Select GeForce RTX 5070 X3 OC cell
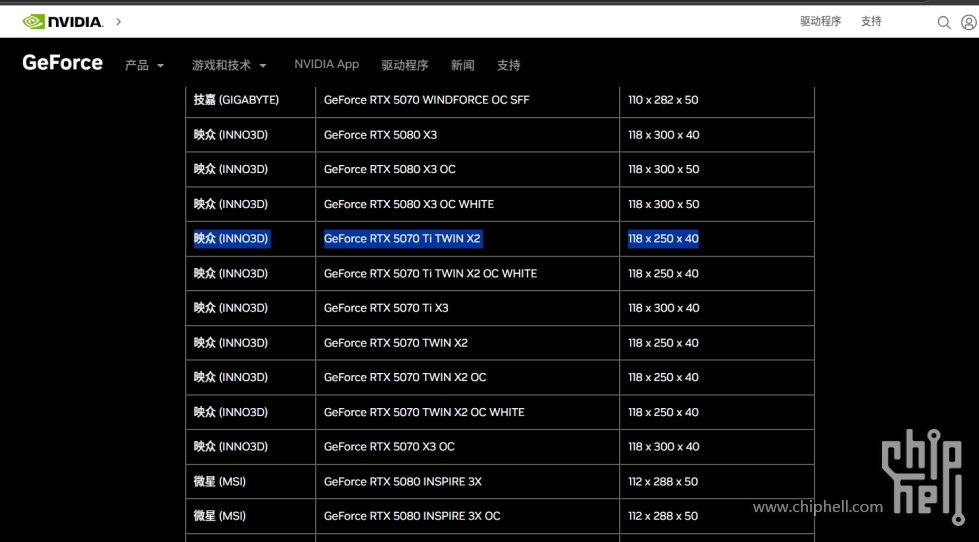The width and height of the screenshot is (979, 542). tap(389, 446)
